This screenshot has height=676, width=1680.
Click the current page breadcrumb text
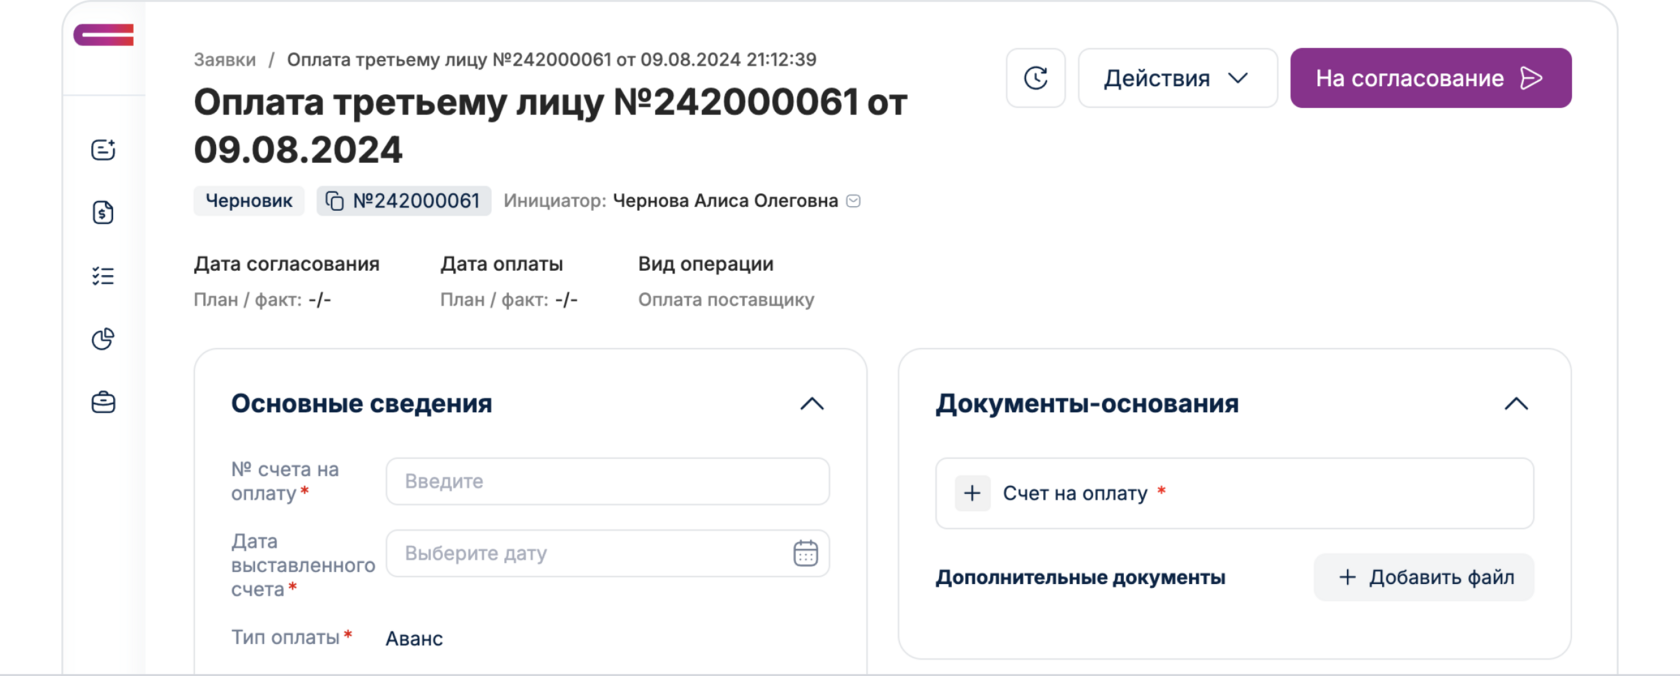point(551,60)
